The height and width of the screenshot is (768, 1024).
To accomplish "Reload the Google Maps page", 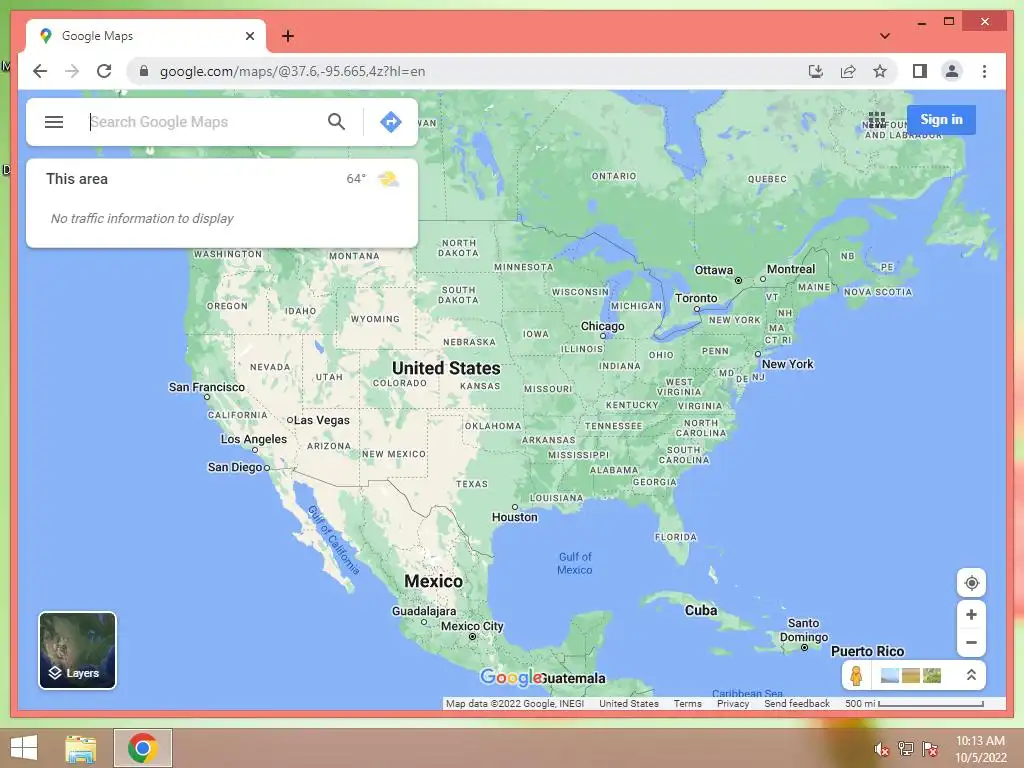I will point(104,71).
